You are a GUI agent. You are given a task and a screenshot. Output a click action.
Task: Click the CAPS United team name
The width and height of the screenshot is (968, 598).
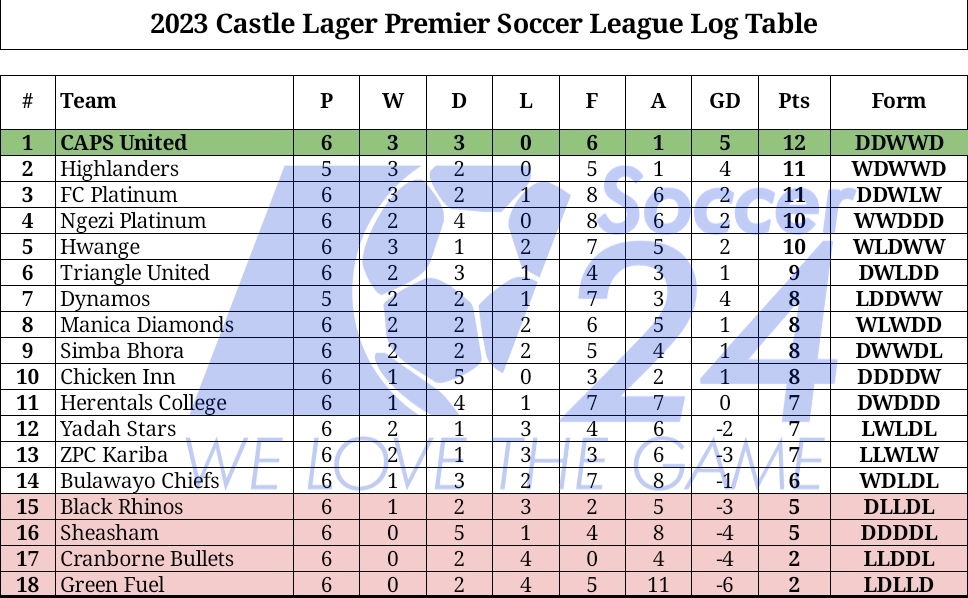coord(123,143)
